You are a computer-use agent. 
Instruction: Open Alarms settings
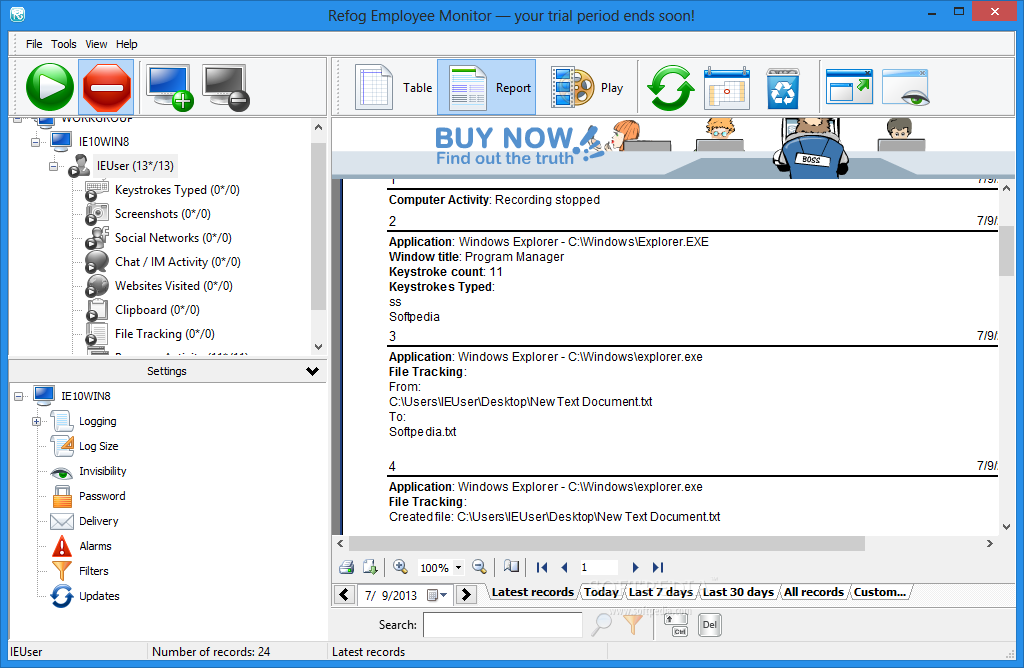point(95,546)
